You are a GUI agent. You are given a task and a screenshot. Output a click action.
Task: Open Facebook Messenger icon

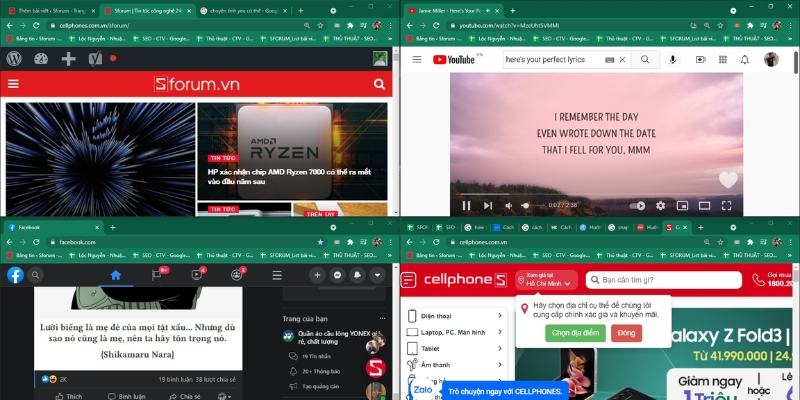pyautogui.click(x=339, y=275)
